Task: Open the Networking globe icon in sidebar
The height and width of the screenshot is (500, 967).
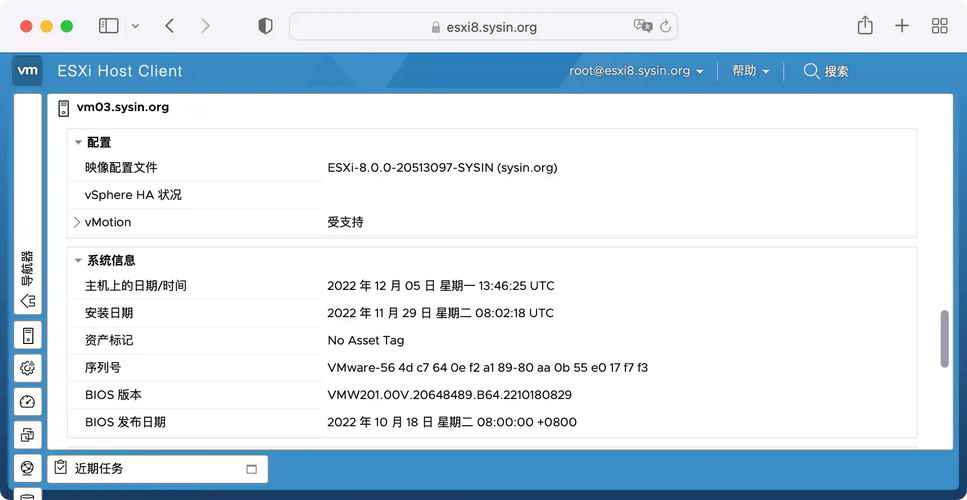Action: [x=28, y=469]
